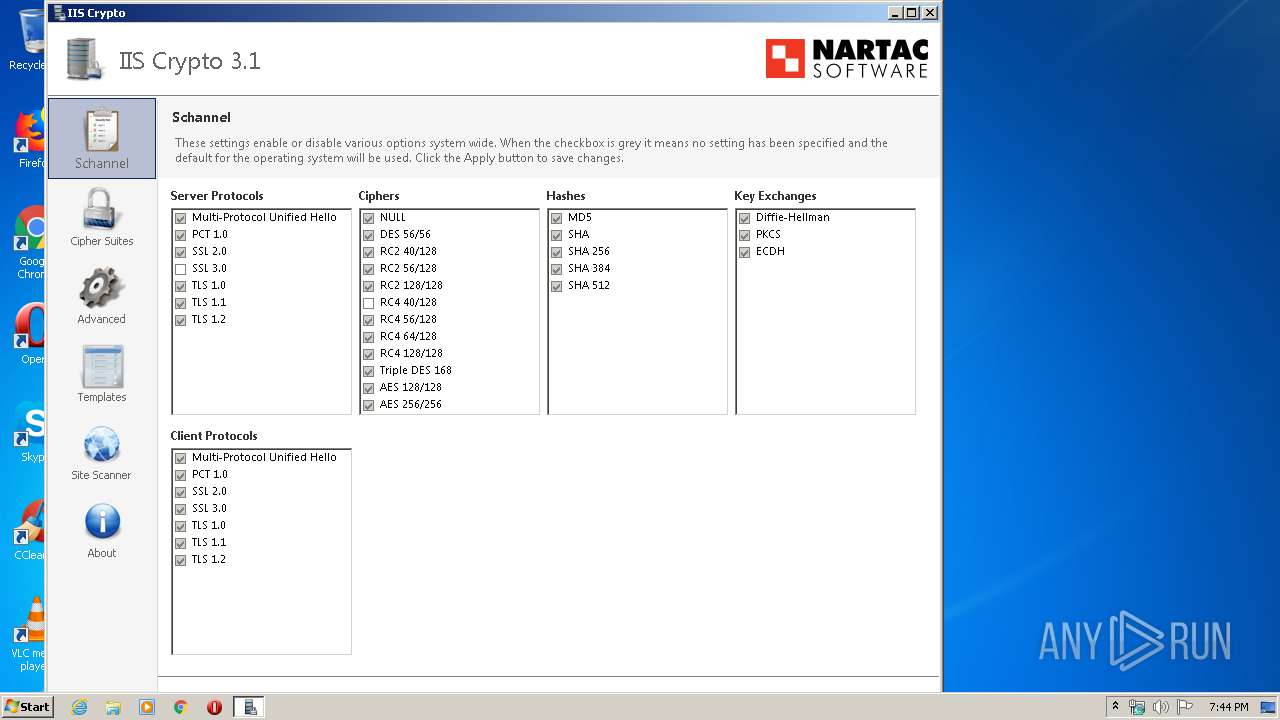The image size is (1280, 720).
Task: Toggle the RC2 40/128 cipher checkbox
Action: pos(369,252)
